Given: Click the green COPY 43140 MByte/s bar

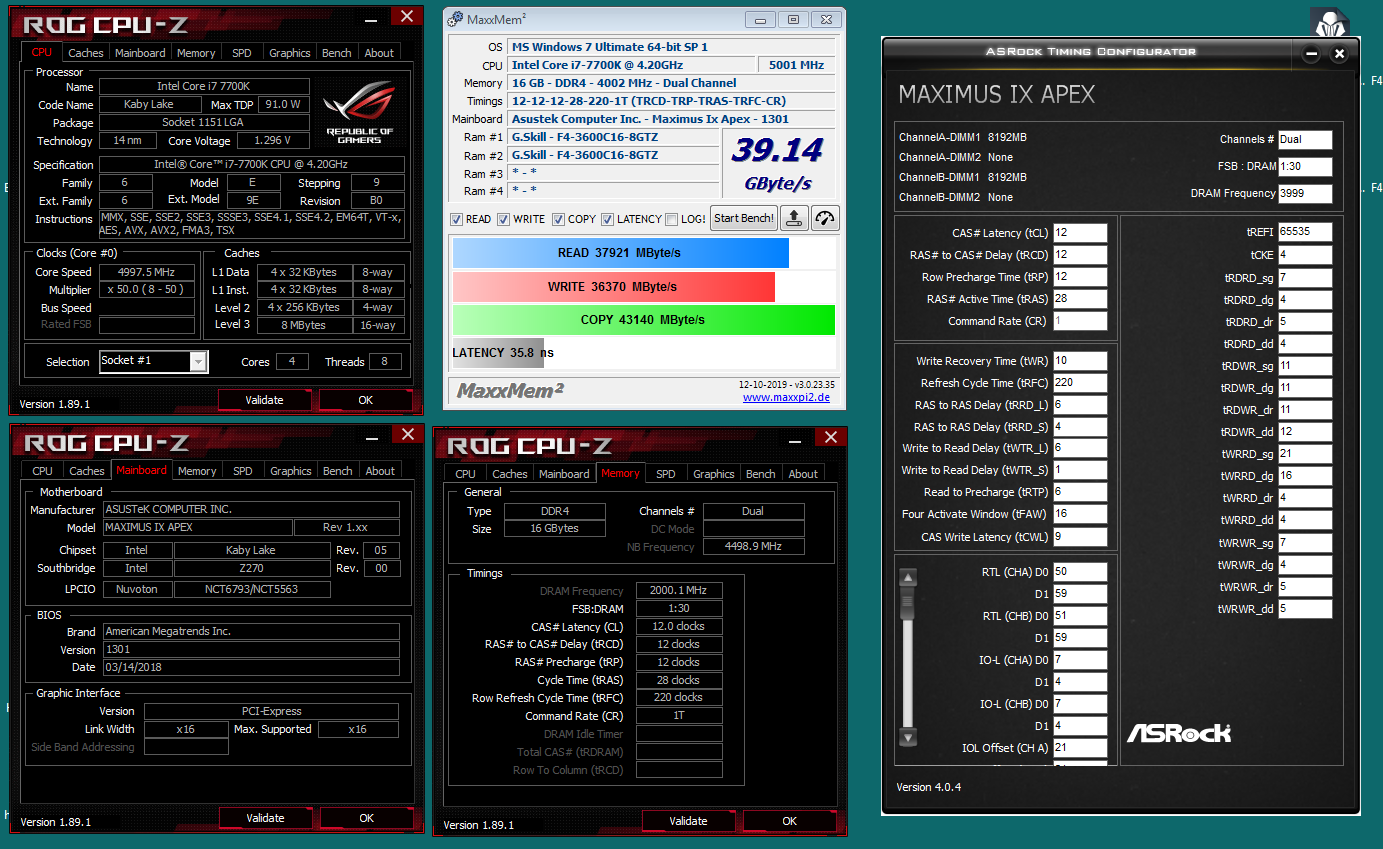Looking at the screenshot, I should [643, 320].
